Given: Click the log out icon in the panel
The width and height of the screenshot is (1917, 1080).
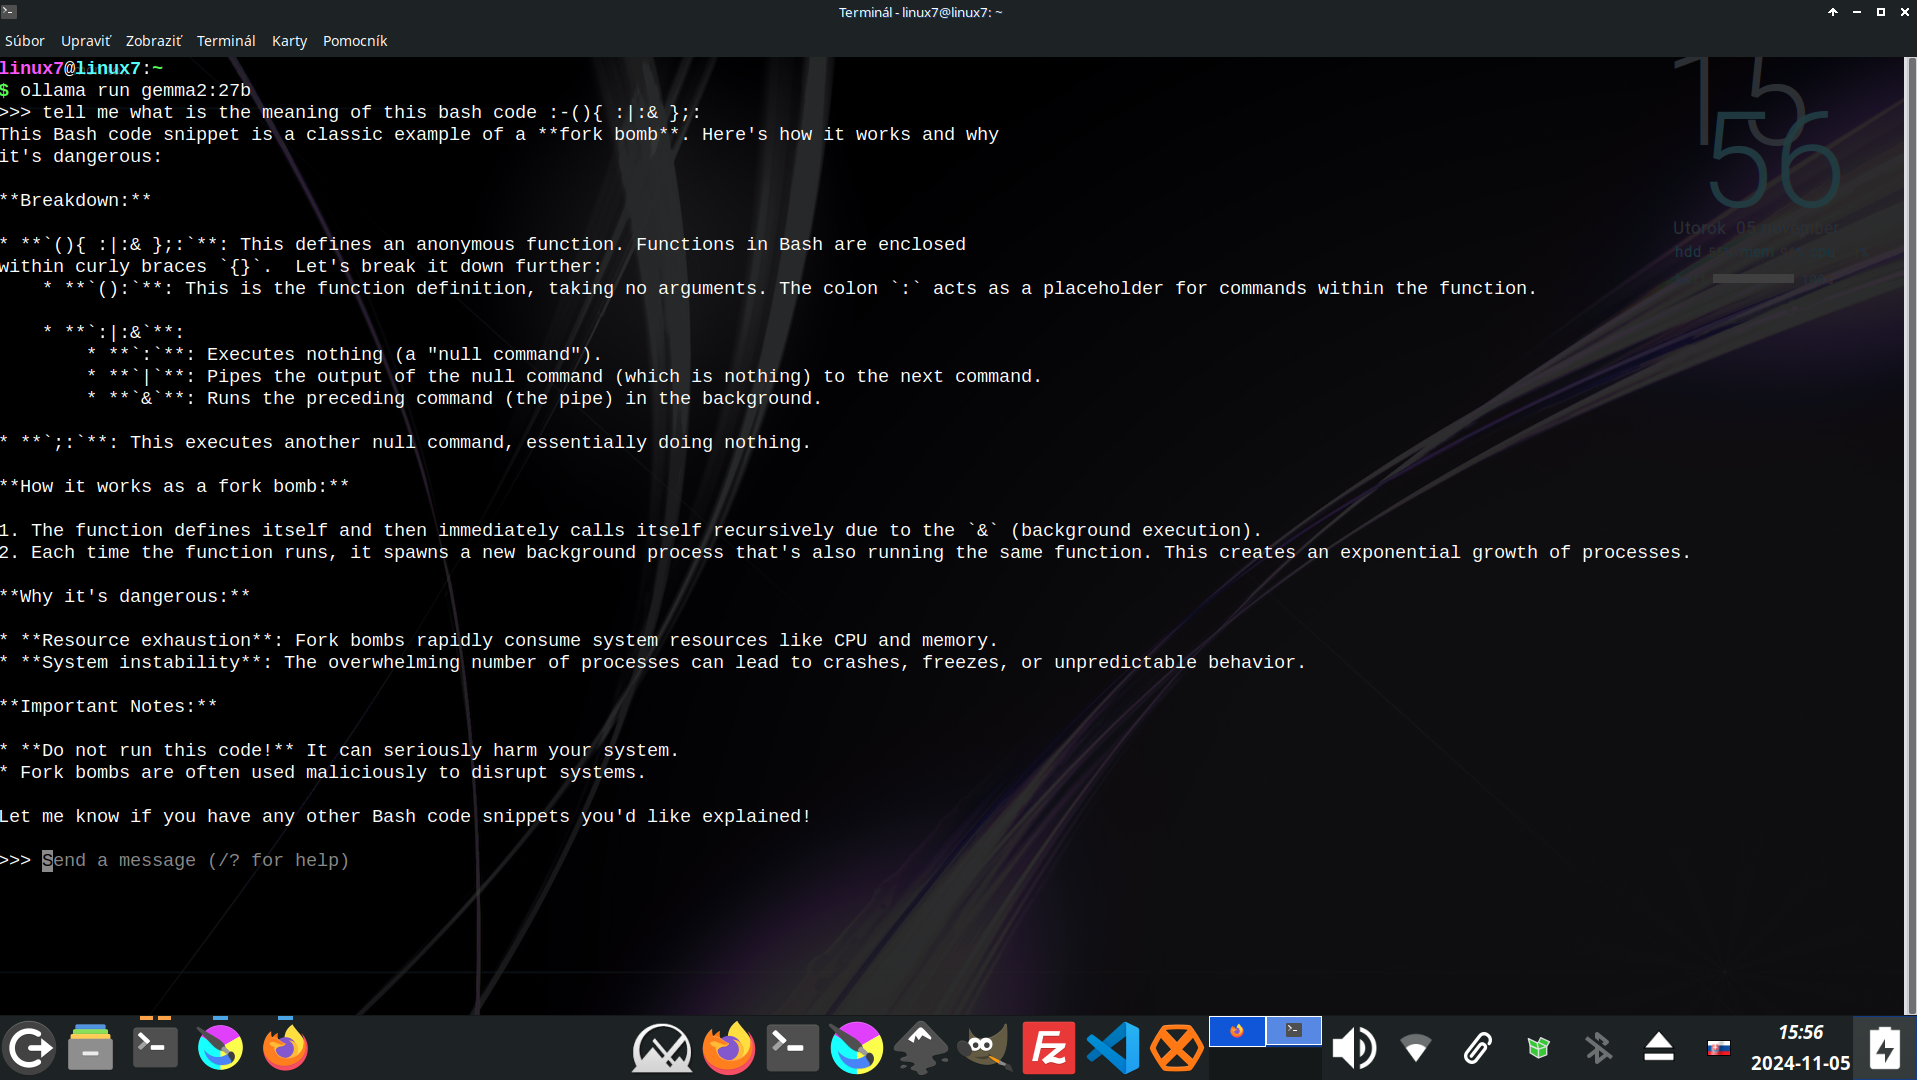Looking at the screenshot, I should click(x=29, y=1048).
